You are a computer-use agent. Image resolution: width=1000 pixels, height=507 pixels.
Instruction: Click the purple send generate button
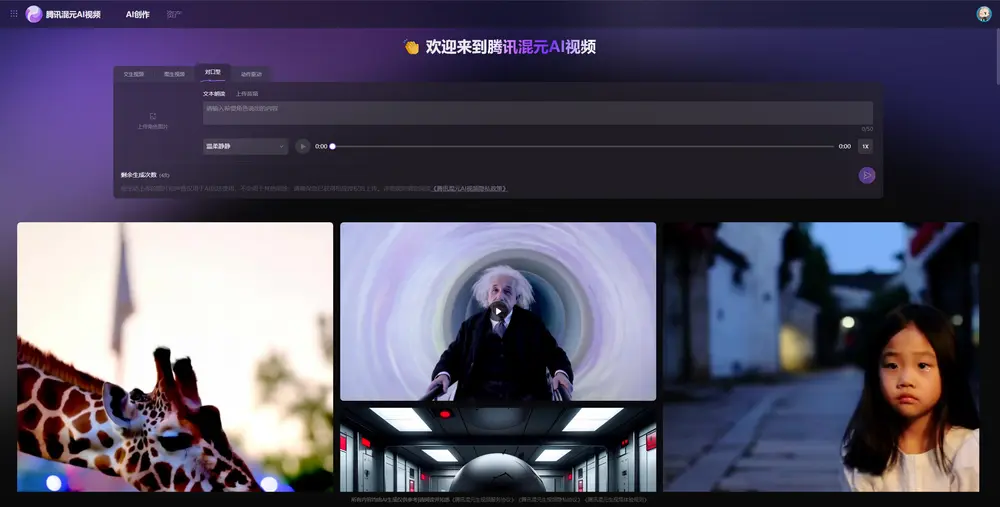pyautogui.click(x=867, y=175)
